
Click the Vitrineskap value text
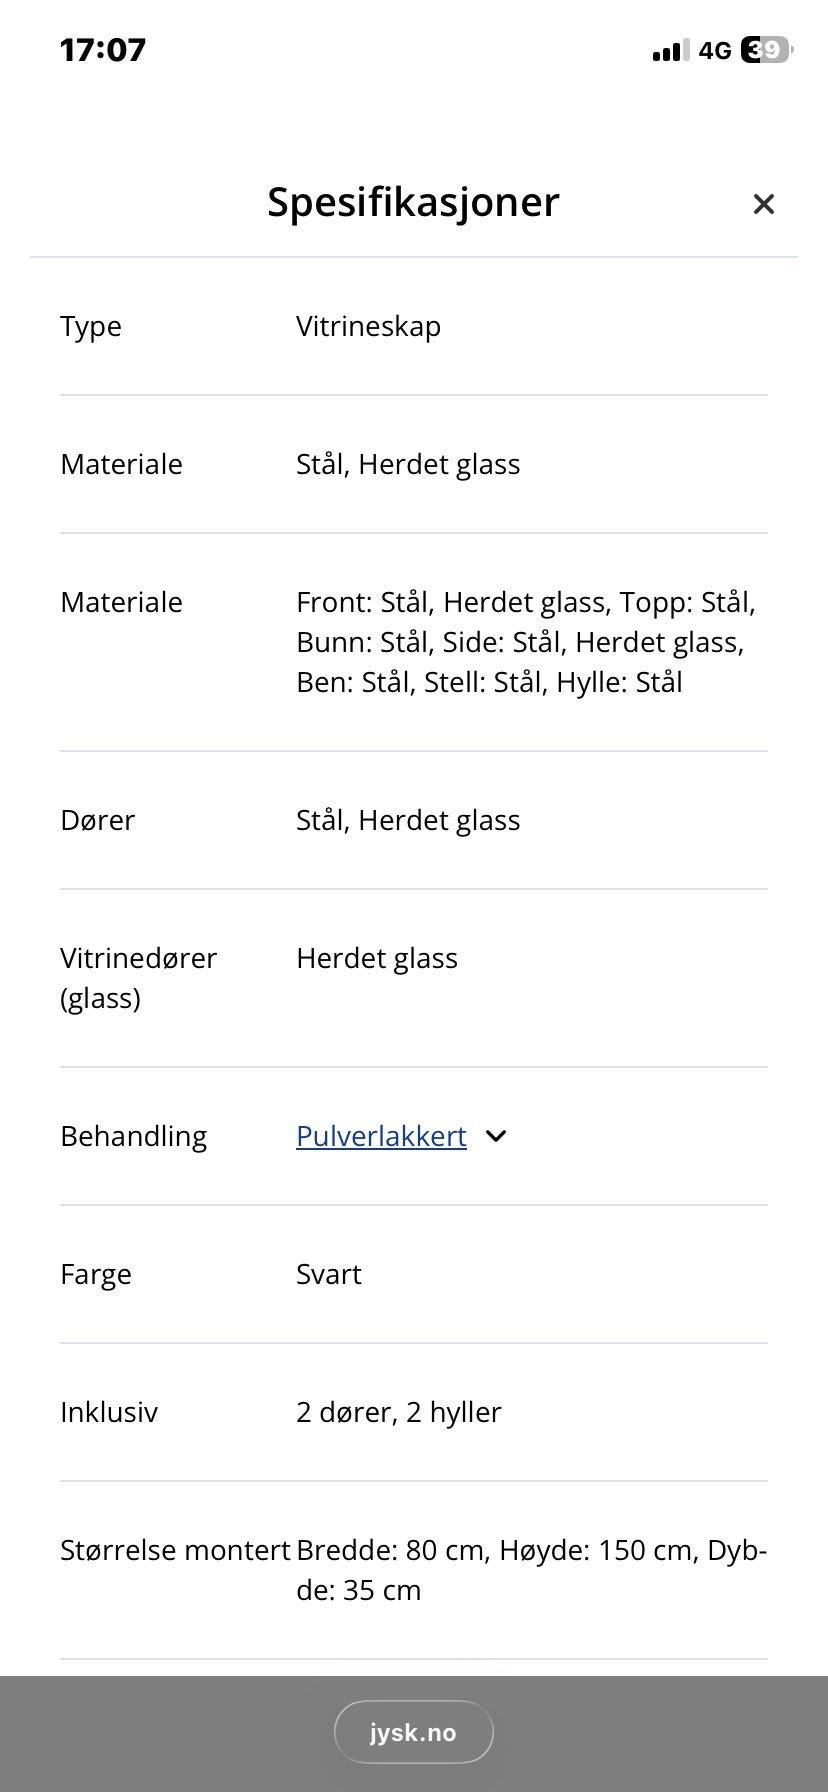[368, 326]
